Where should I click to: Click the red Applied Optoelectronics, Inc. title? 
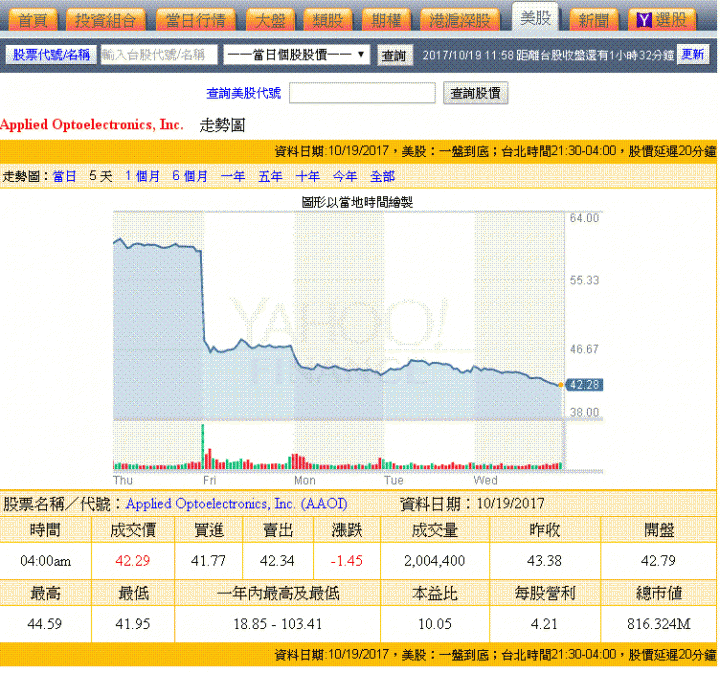pos(92,124)
